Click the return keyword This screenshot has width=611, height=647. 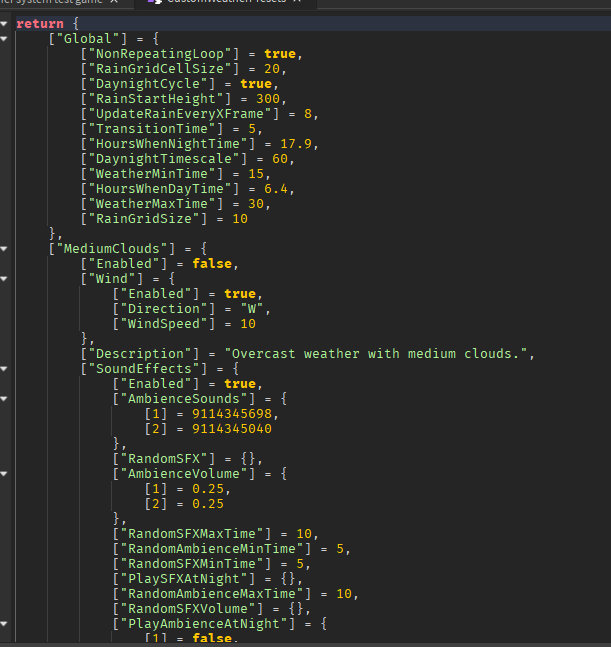40,24
